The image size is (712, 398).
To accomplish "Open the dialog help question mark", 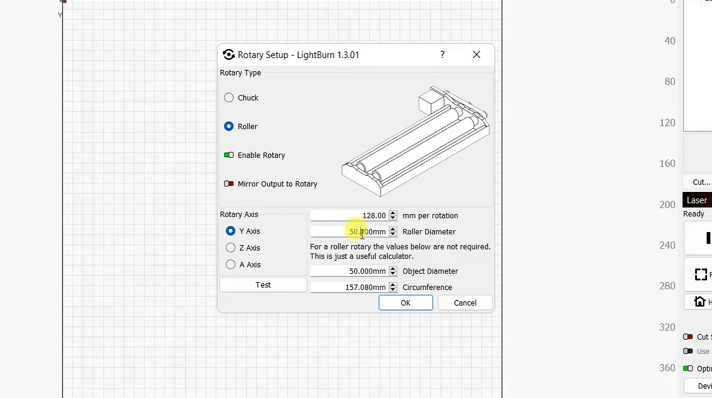I will 442,55.
